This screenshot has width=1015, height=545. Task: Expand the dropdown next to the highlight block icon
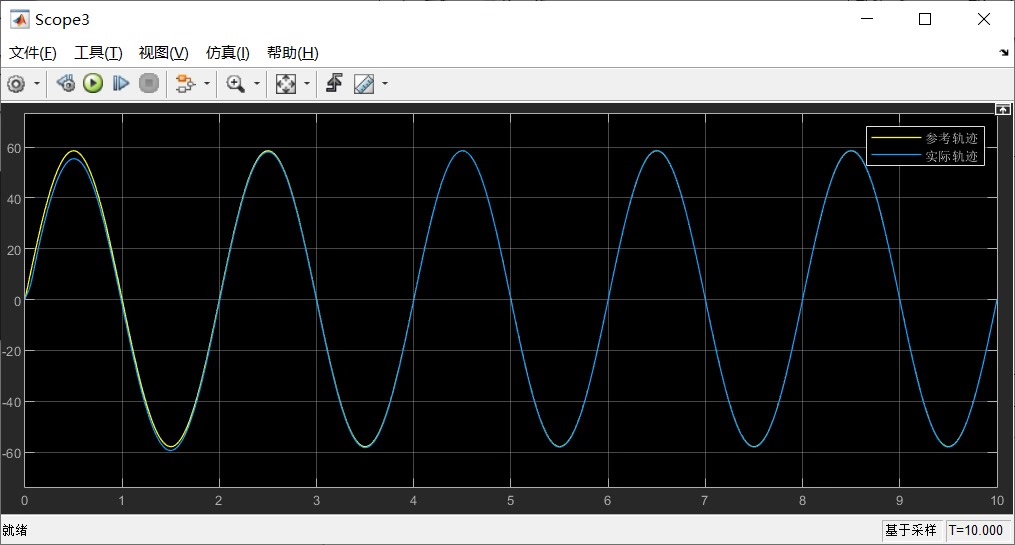coord(207,83)
